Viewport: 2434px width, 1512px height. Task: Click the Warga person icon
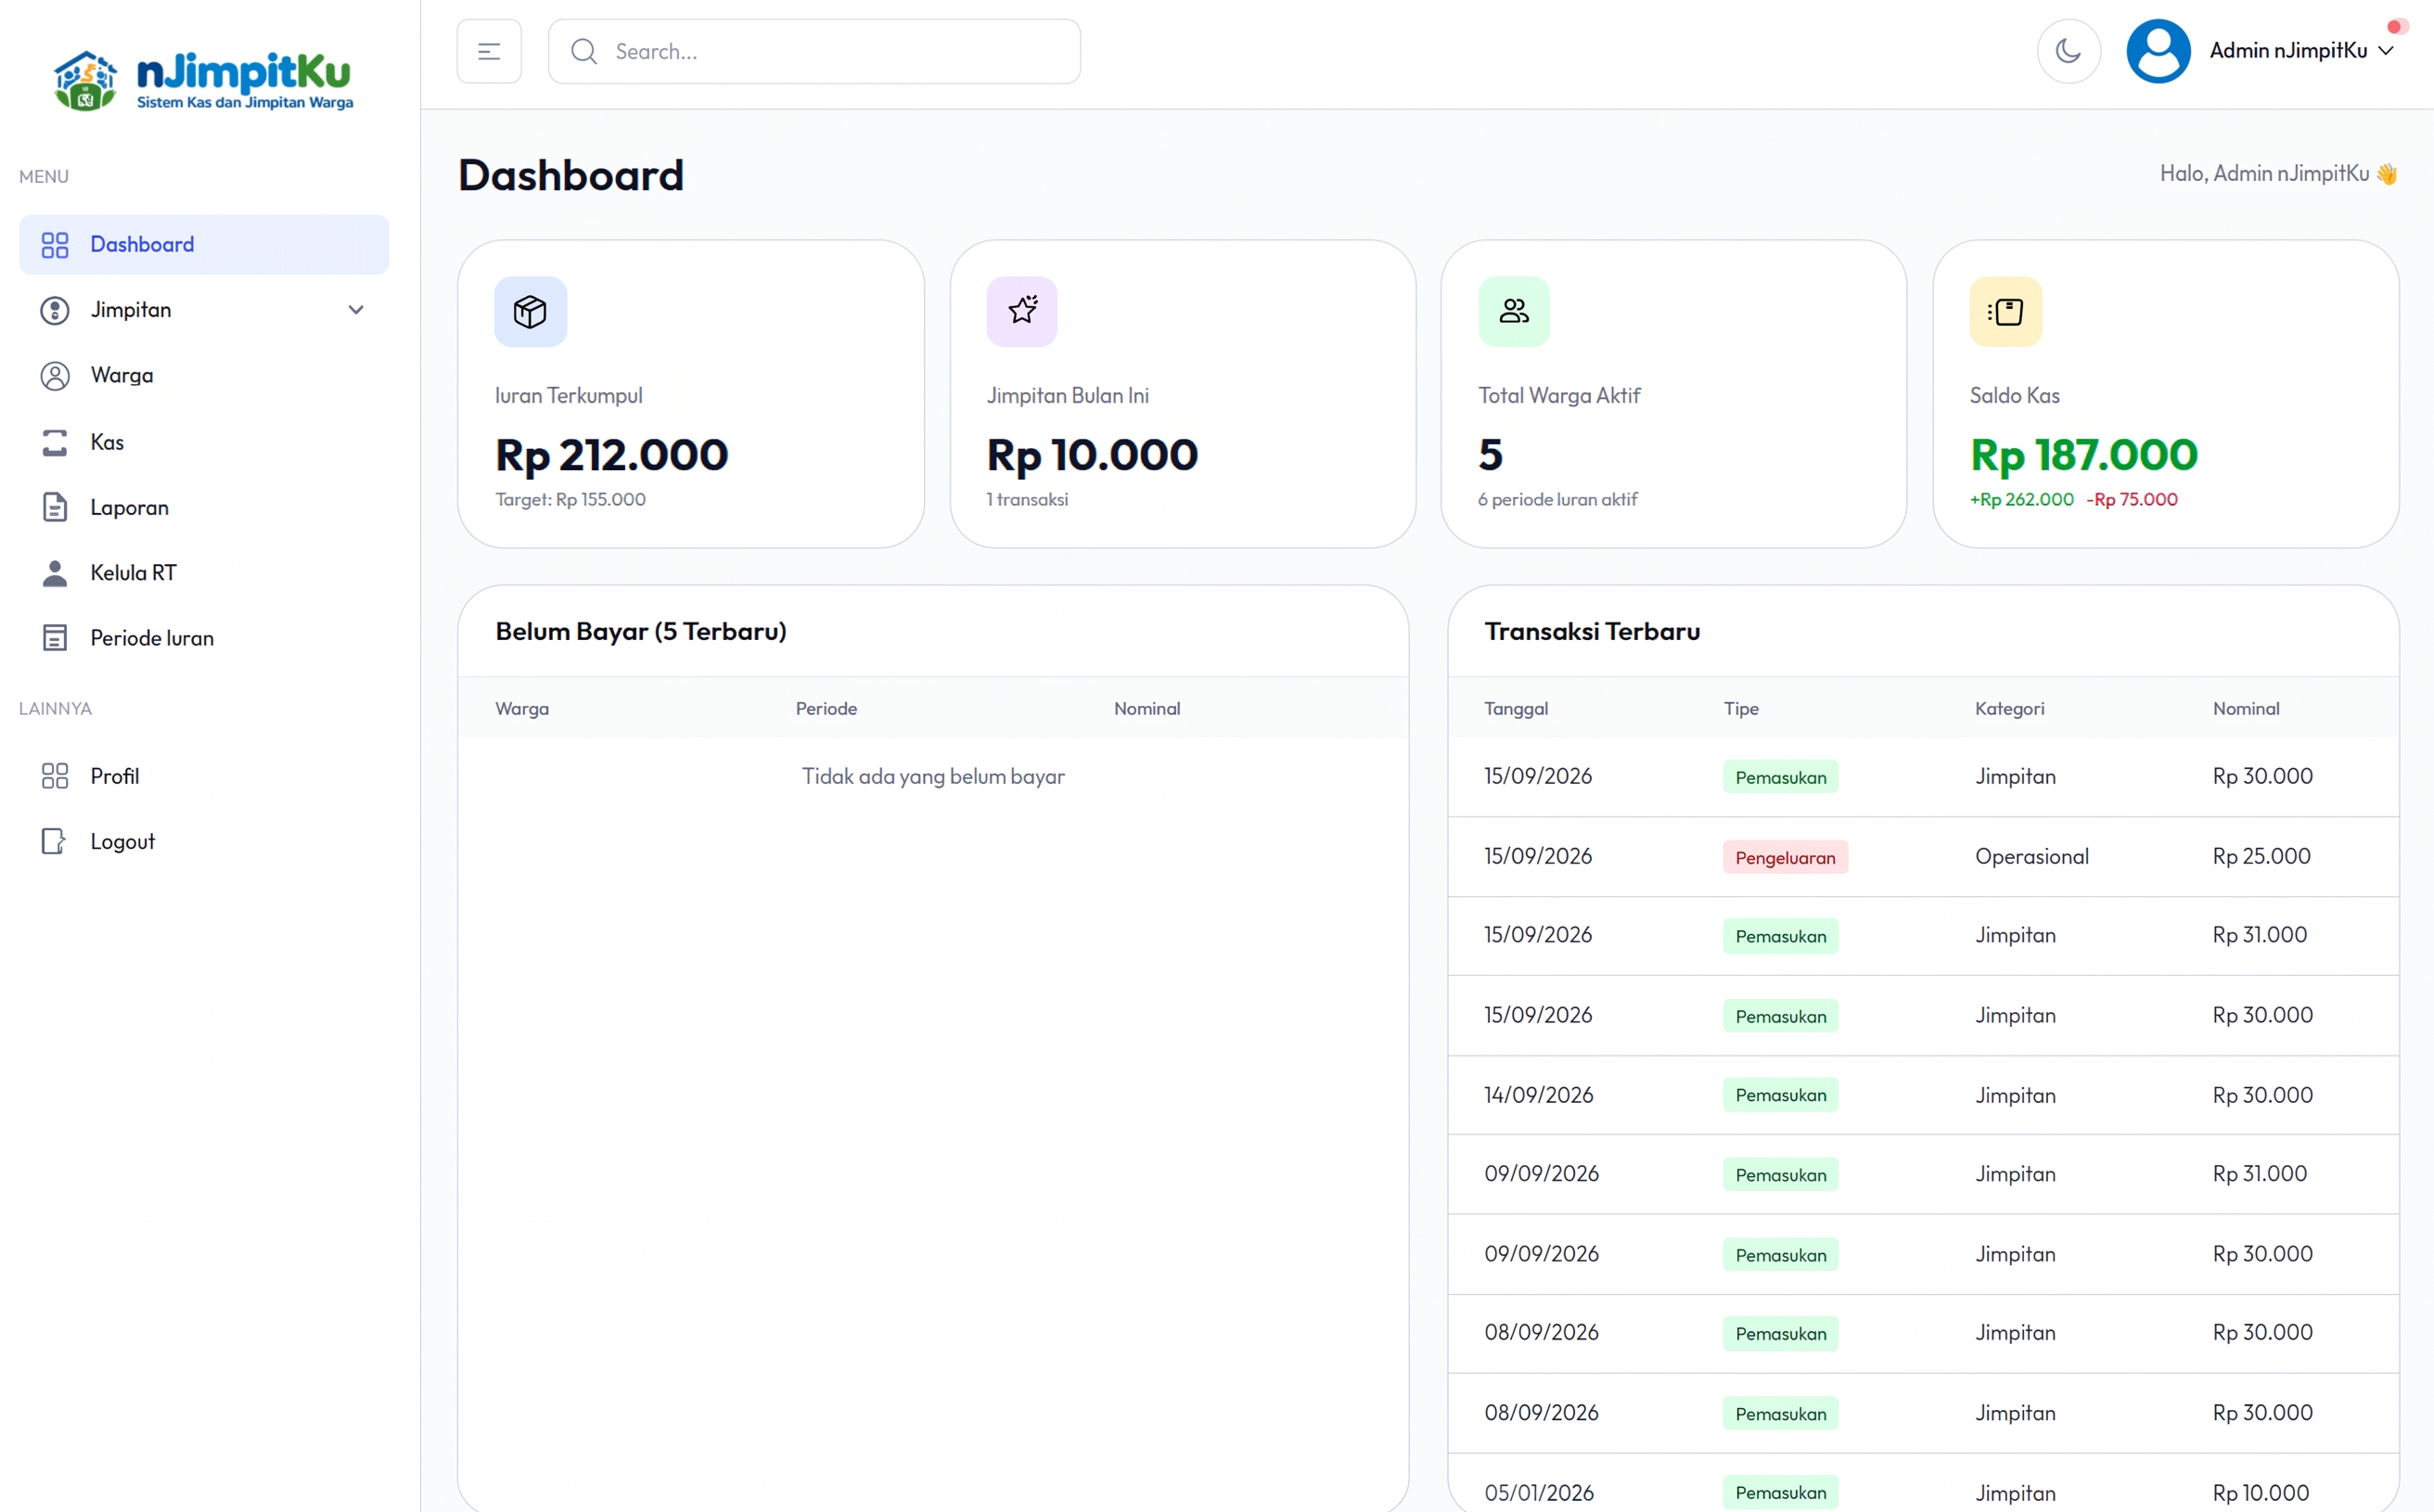pyautogui.click(x=55, y=376)
